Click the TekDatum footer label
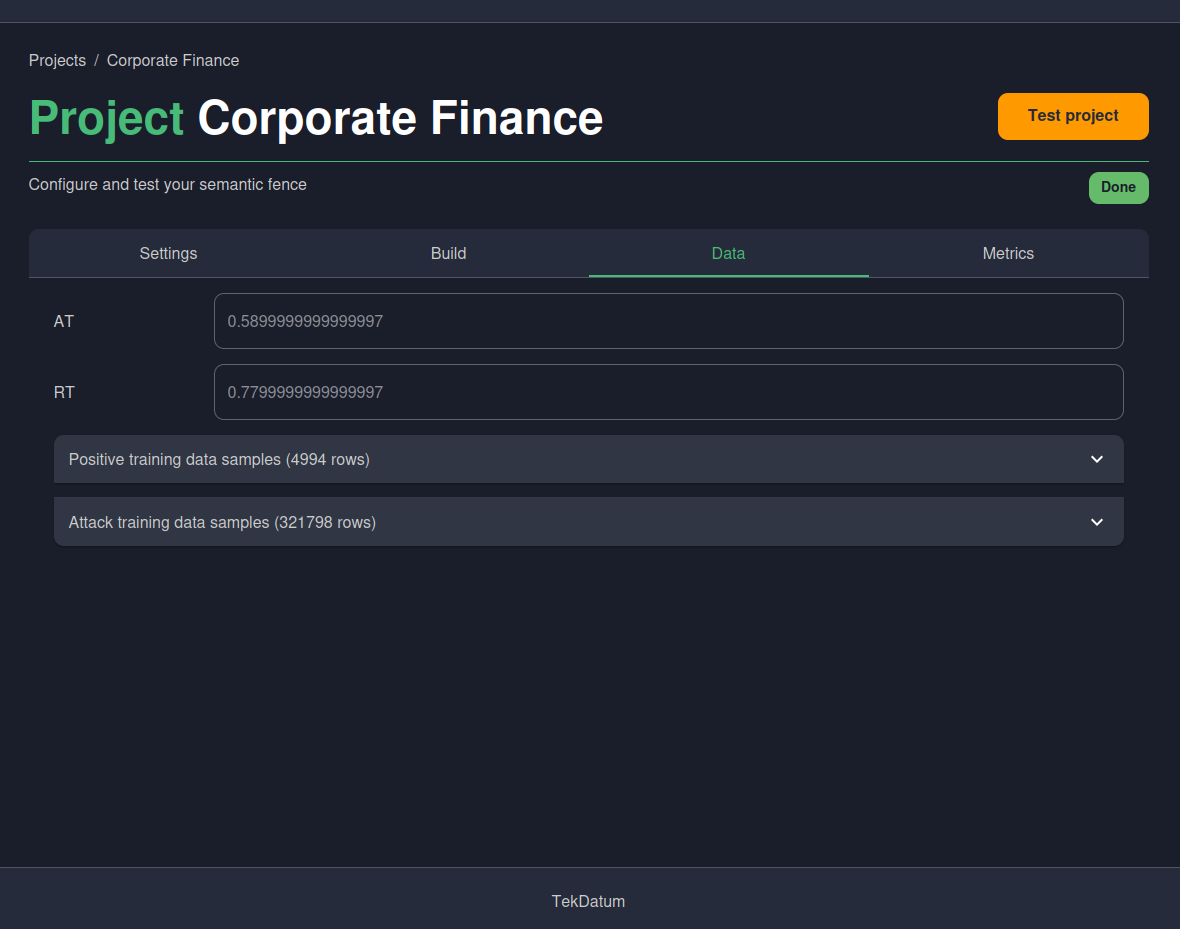The width and height of the screenshot is (1180, 930). [588, 901]
